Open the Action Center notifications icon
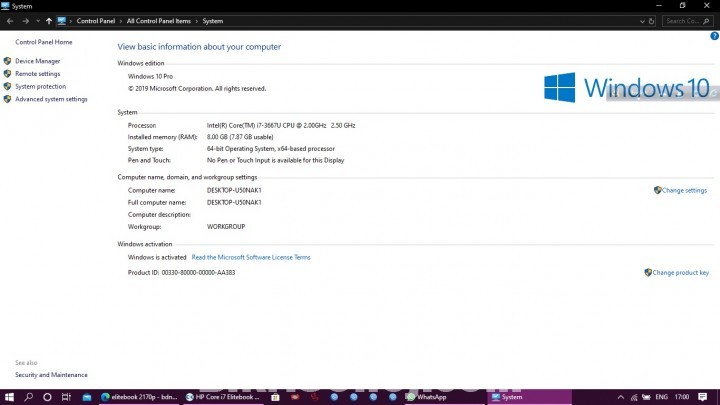Screen dimensions: 720x405 pyautogui.click(x=703, y=397)
